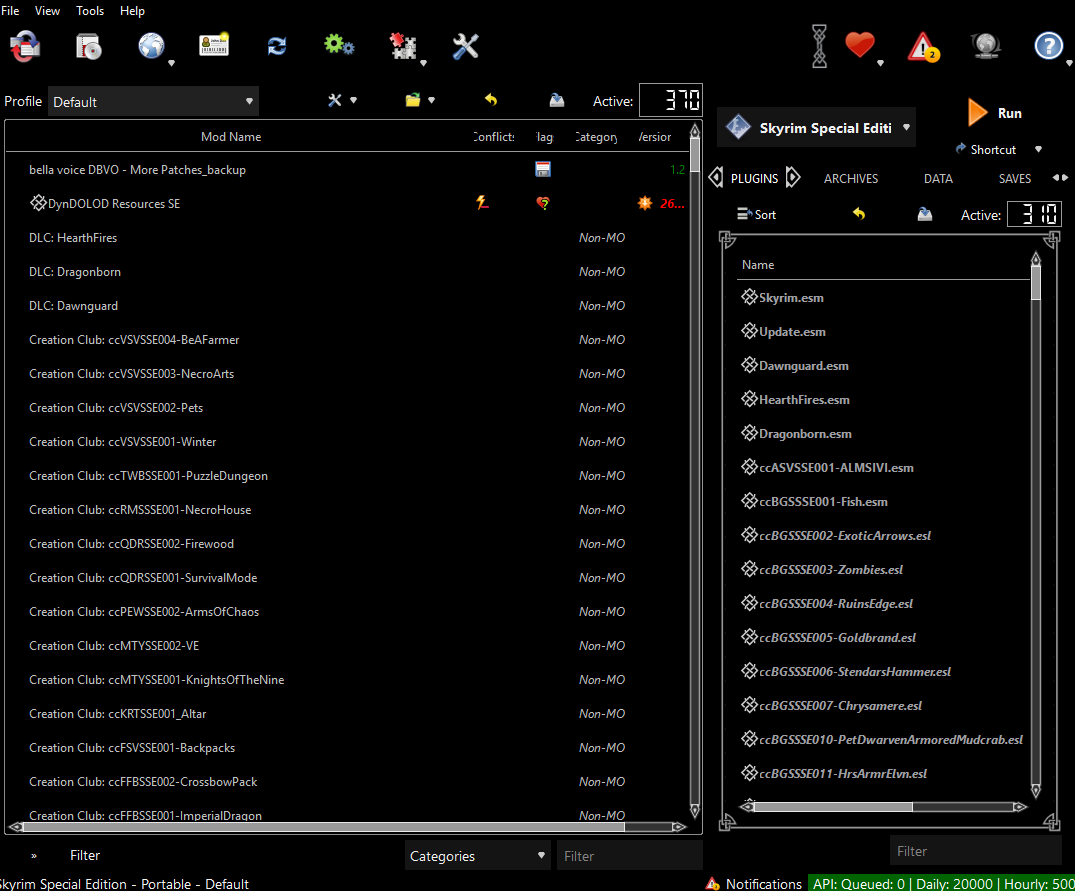Open the Categories dropdown
This screenshot has height=891, width=1075.
tap(478, 855)
